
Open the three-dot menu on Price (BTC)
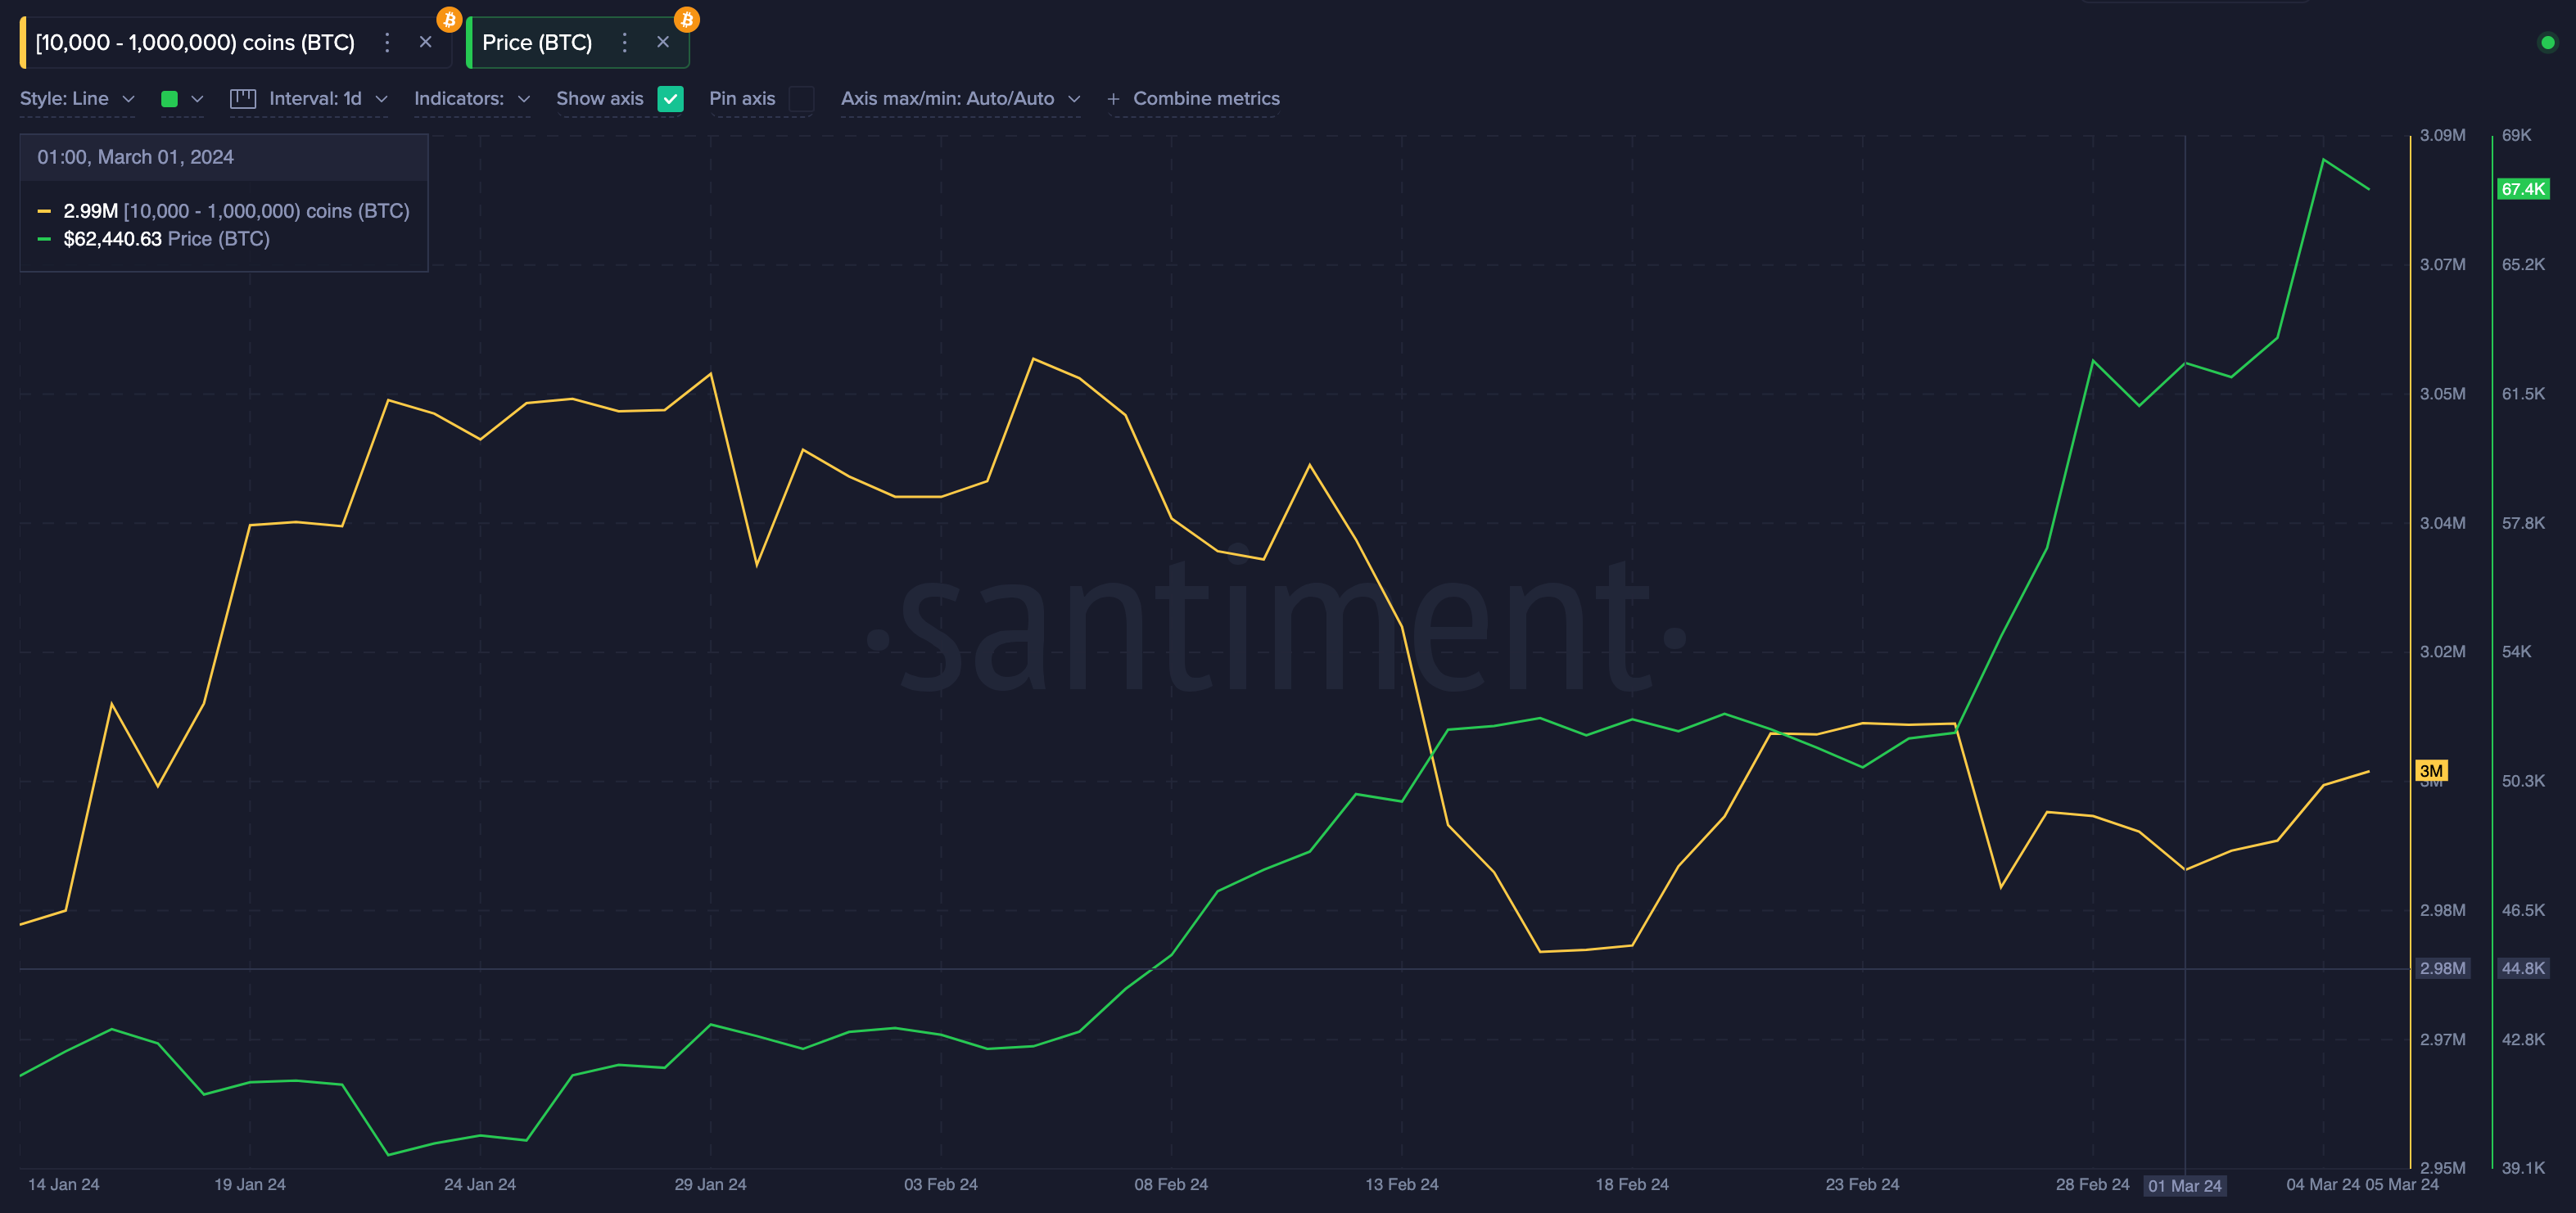[624, 42]
